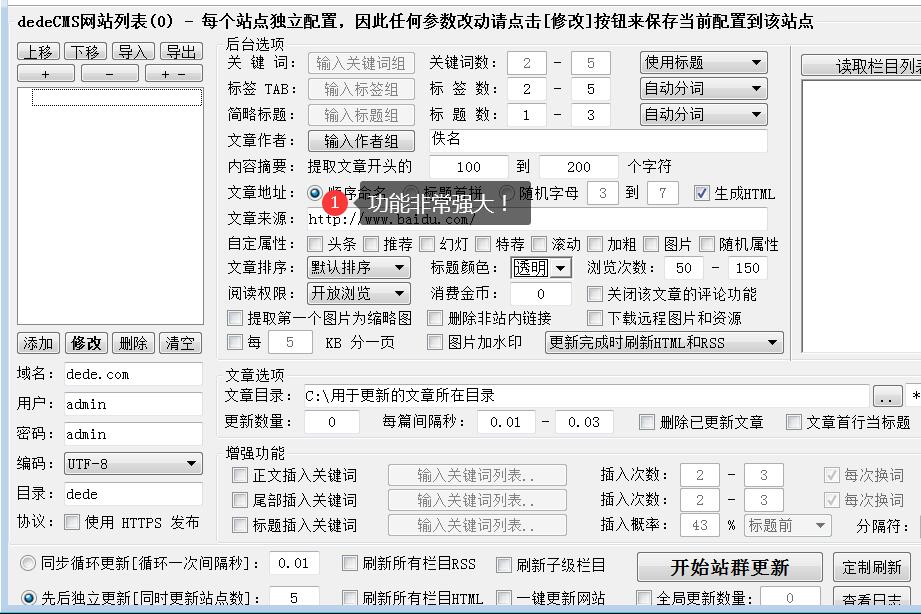Select 先后独立更新 radio button
The height and width of the screenshot is (614, 921).
28,598
